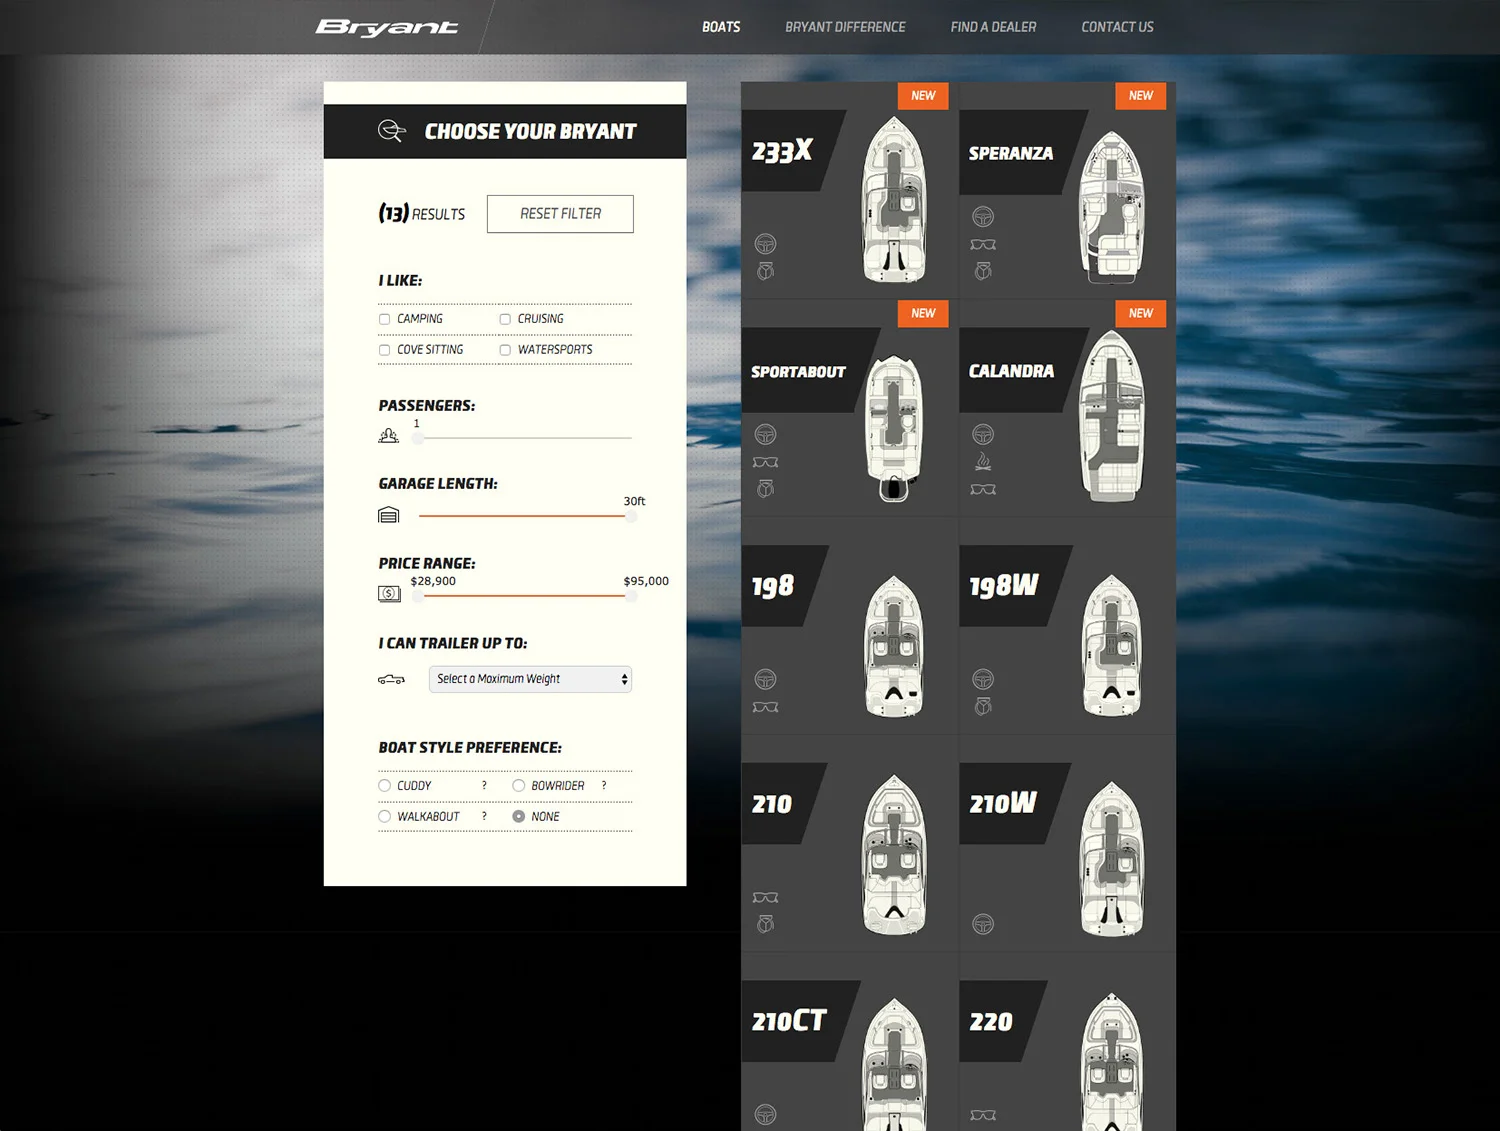Viewport: 1500px width, 1131px height.
Task: Select the 220 model title
Action: [991, 1022]
